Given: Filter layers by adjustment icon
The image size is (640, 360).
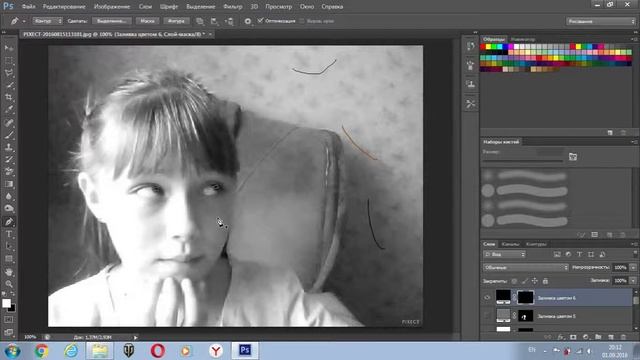Looking at the screenshot, I should click(x=568, y=254).
